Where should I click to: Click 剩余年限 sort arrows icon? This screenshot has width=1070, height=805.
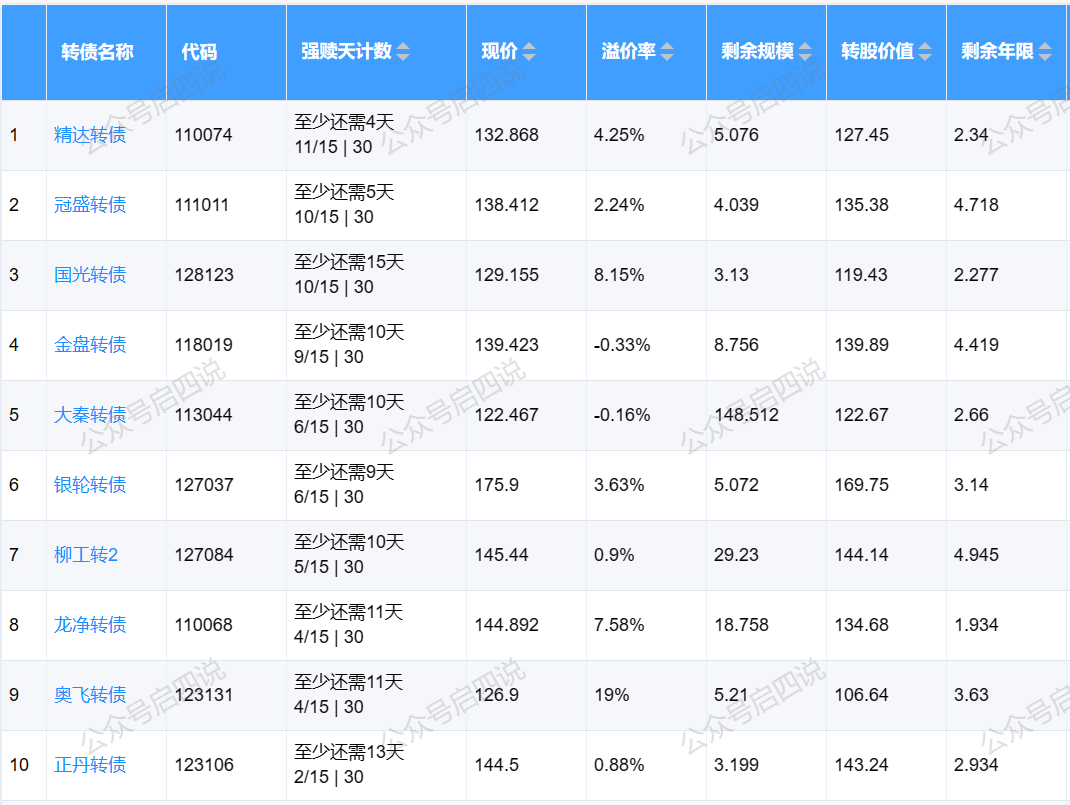pyautogui.click(x=1045, y=52)
